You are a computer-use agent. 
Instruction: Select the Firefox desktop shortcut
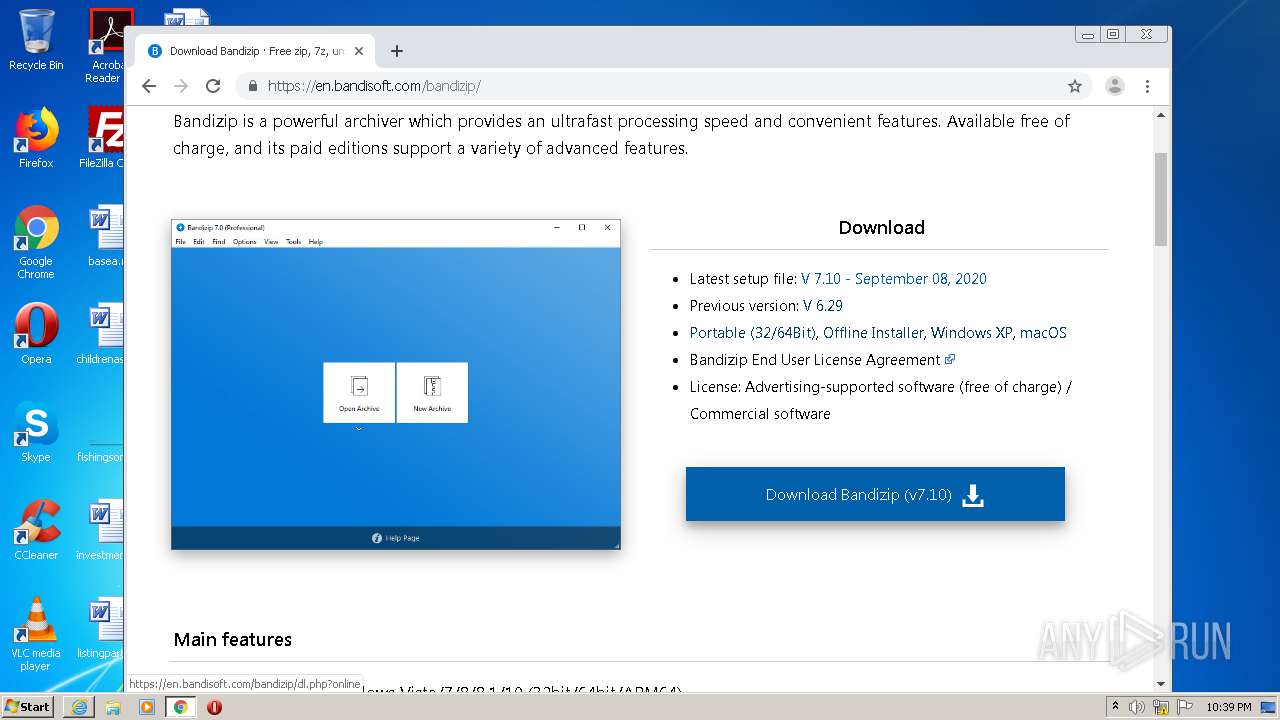point(36,137)
